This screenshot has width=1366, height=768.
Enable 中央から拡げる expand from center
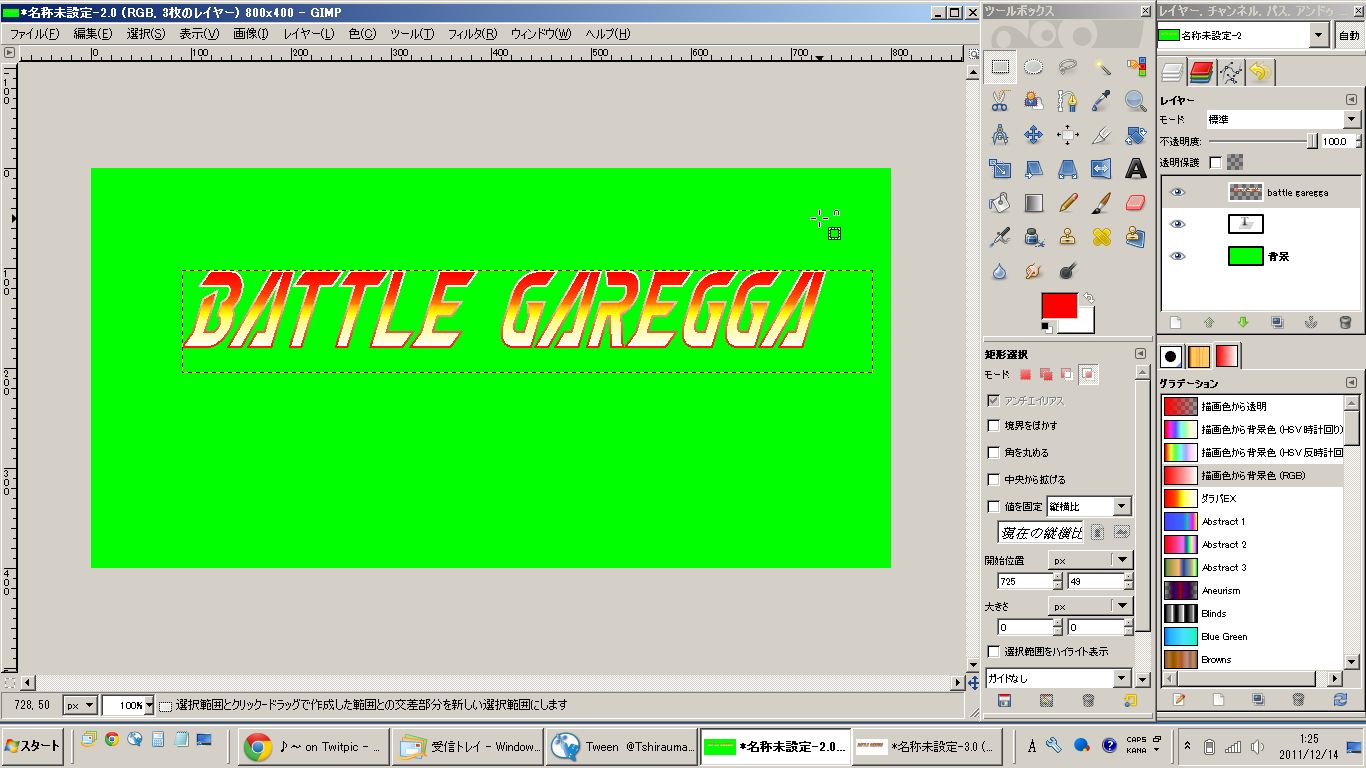994,479
